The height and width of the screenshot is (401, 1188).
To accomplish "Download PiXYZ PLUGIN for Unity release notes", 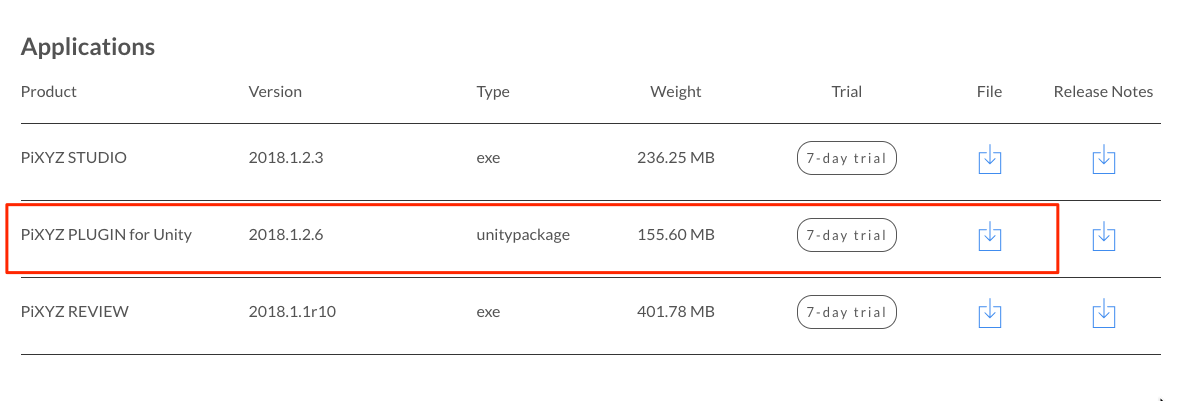I will coord(1103,236).
